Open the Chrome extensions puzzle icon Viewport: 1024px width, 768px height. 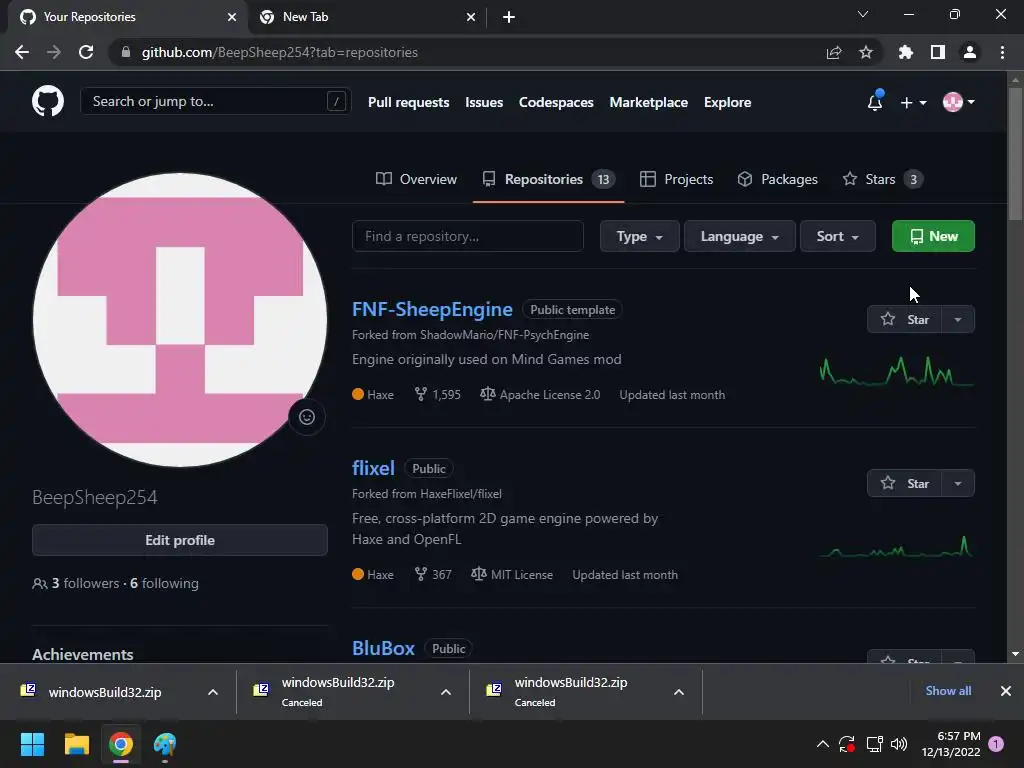click(905, 52)
